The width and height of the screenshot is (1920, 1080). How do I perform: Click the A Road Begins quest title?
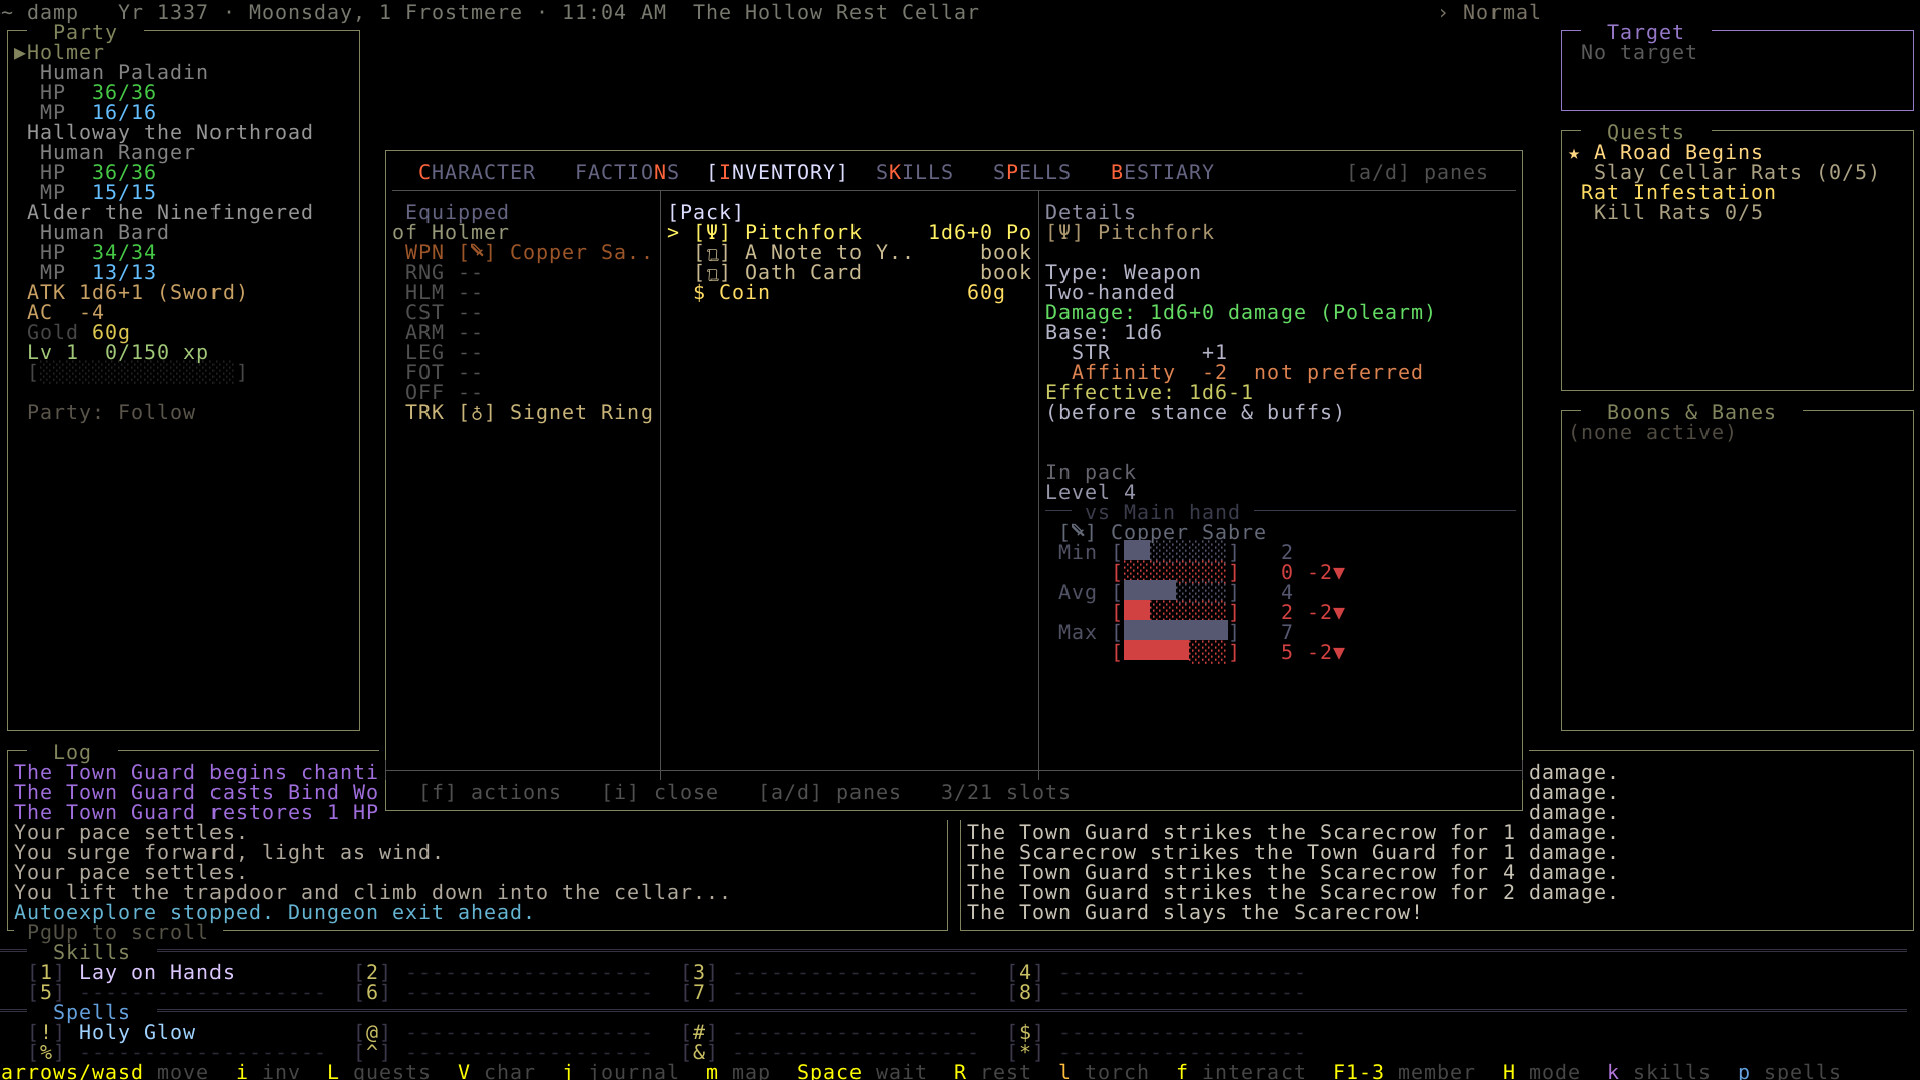tap(1678, 152)
